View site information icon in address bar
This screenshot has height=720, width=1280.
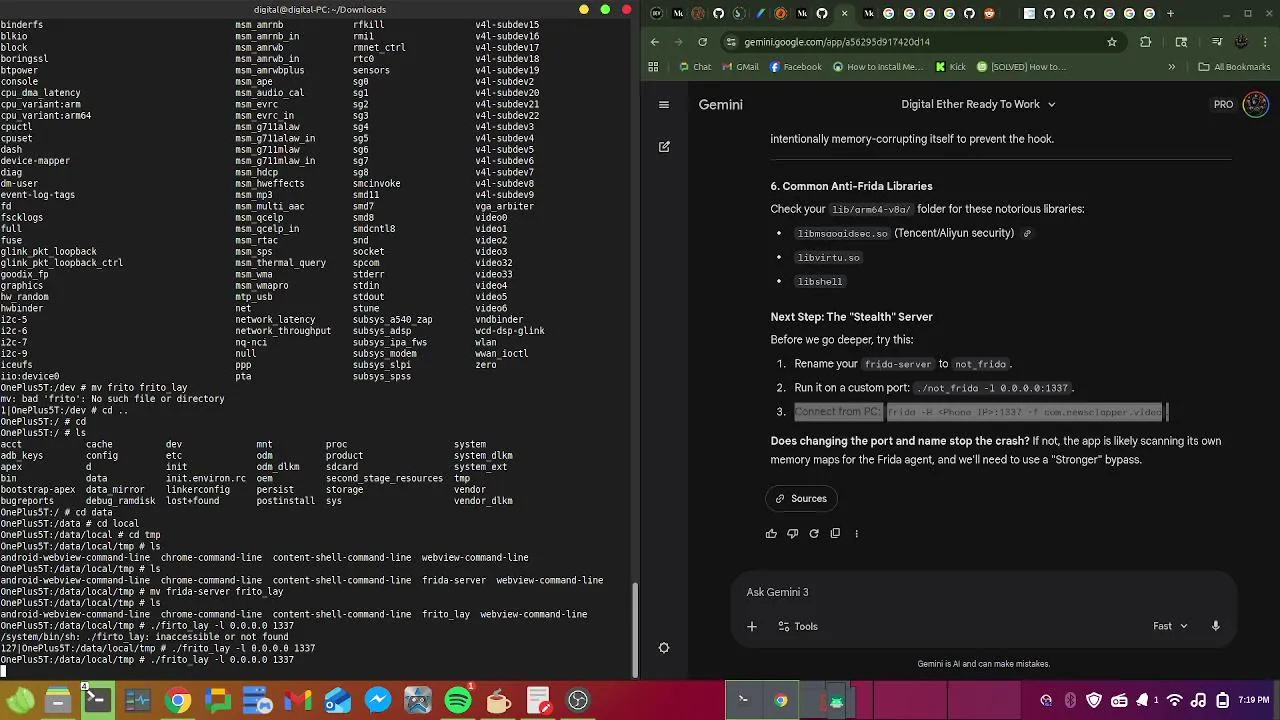pos(732,42)
